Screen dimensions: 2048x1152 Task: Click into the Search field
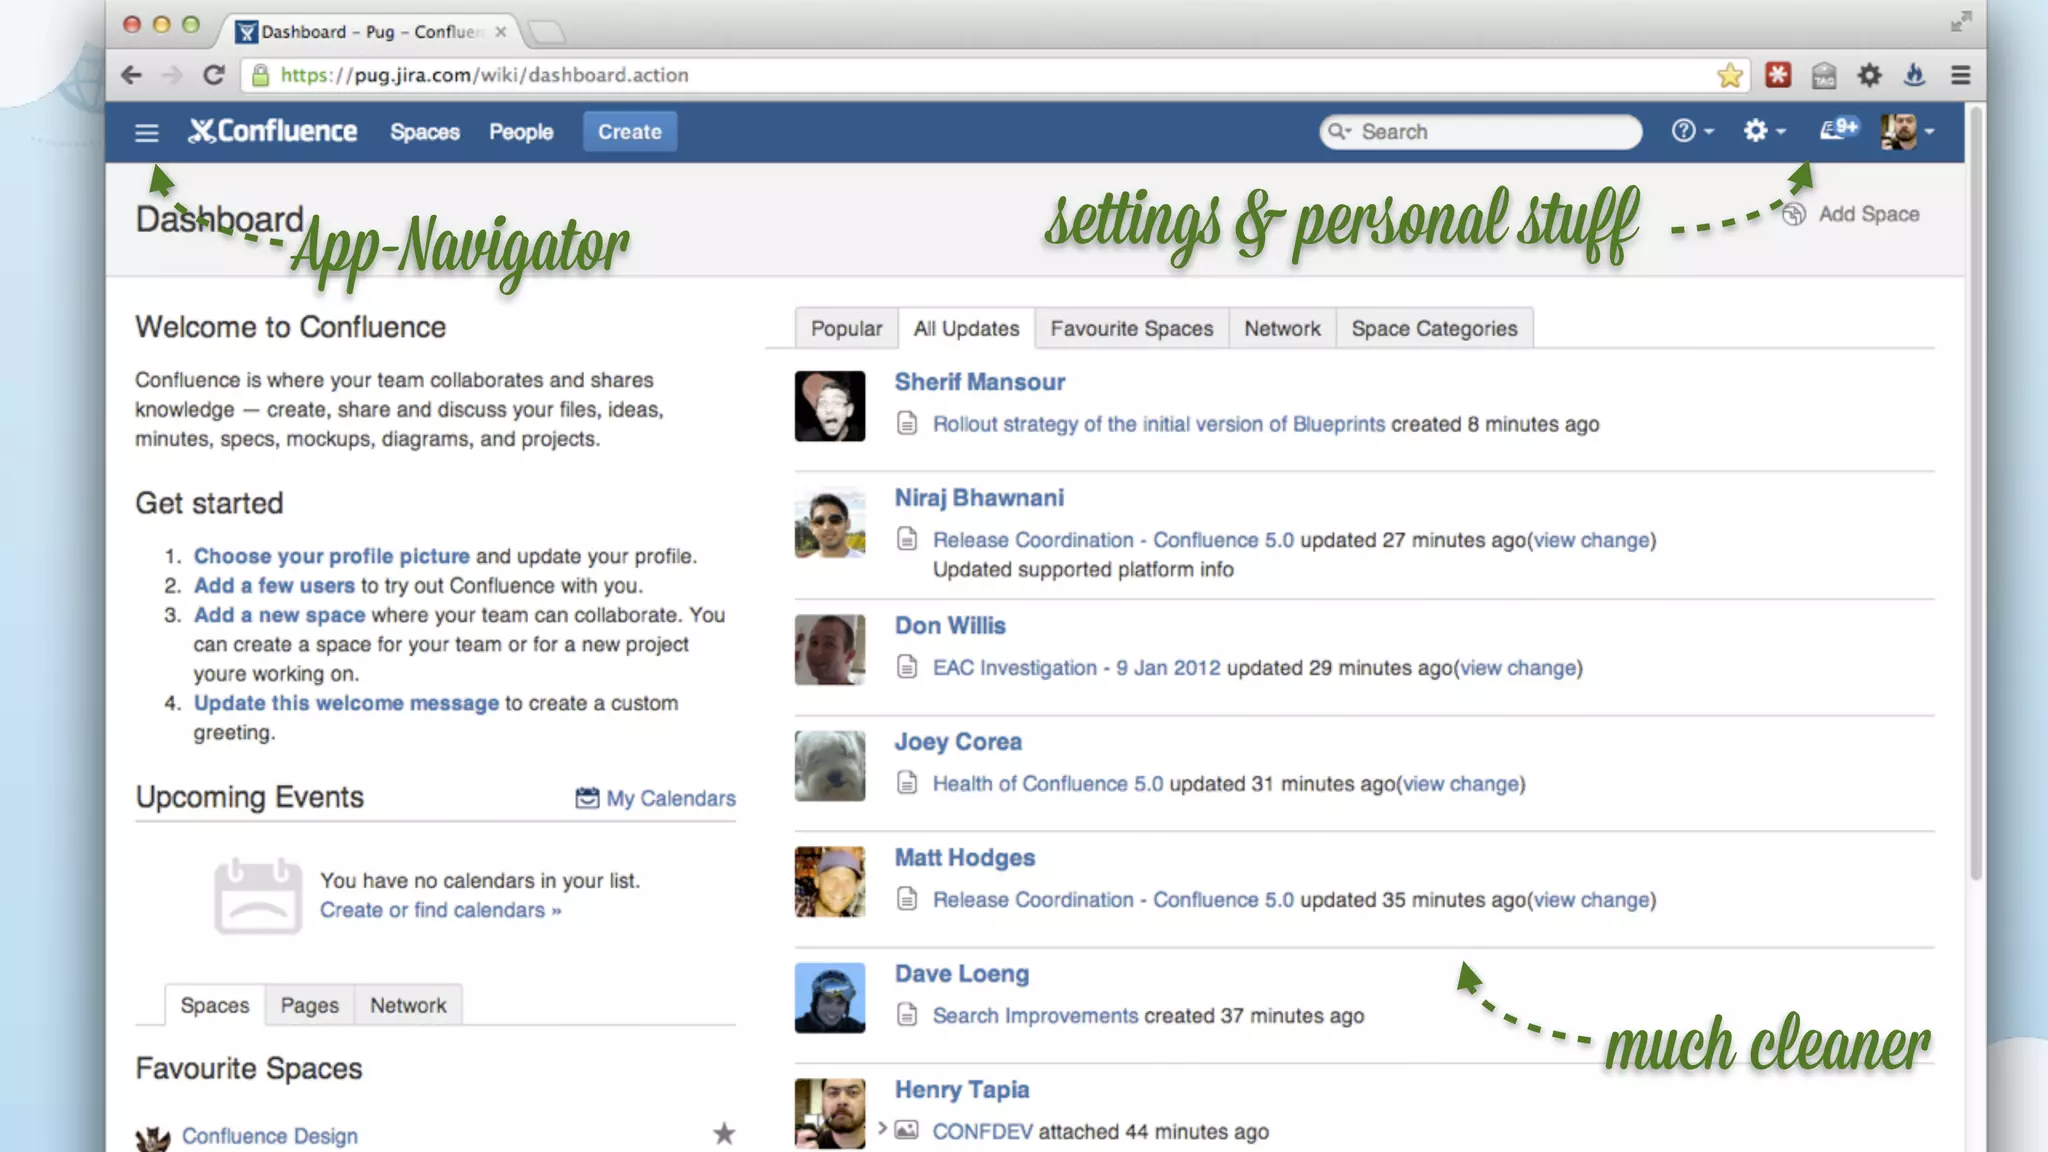point(1480,131)
